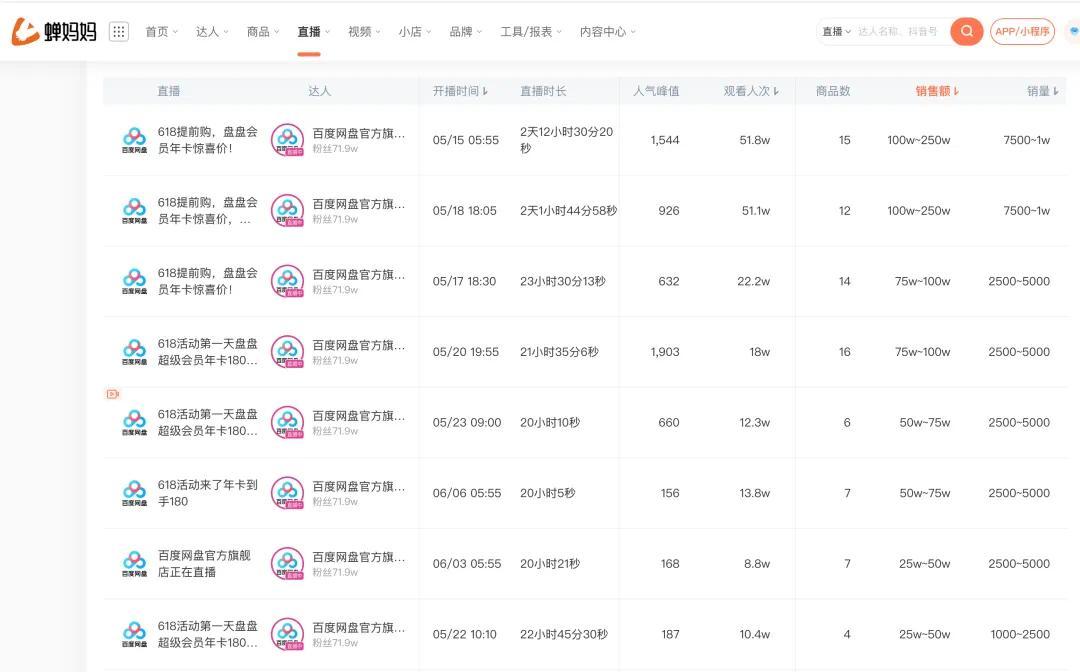Expand the 内容中心 nav menu
Image resolution: width=1080 pixels, height=672 pixels.
[x=608, y=32]
